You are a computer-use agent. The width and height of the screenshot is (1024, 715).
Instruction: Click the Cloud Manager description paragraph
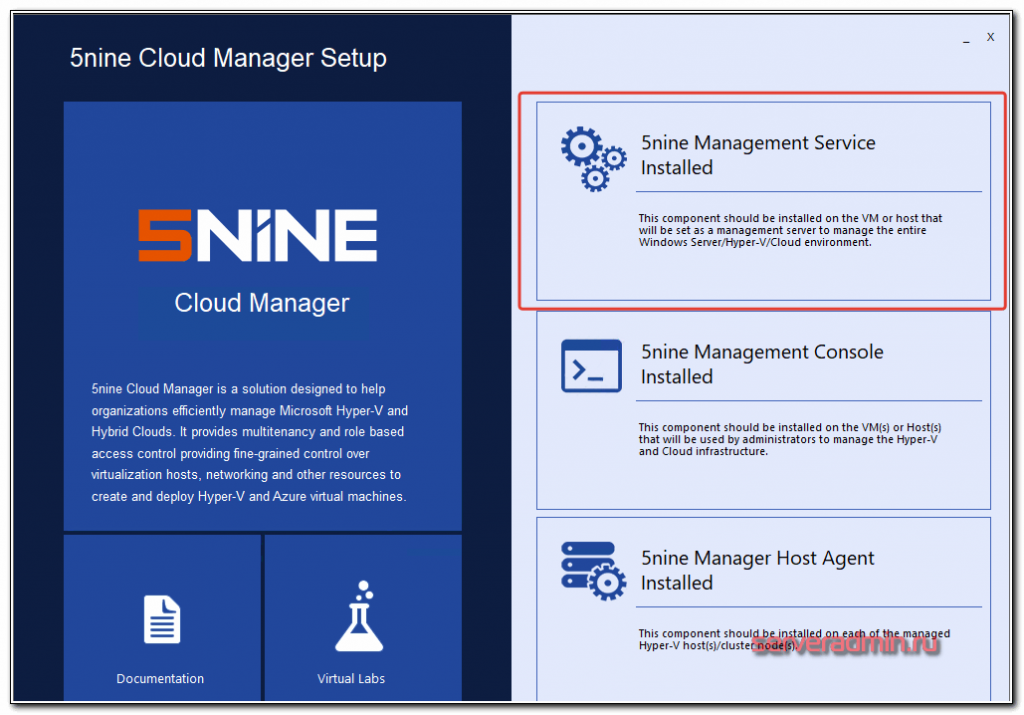pyautogui.click(x=249, y=443)
